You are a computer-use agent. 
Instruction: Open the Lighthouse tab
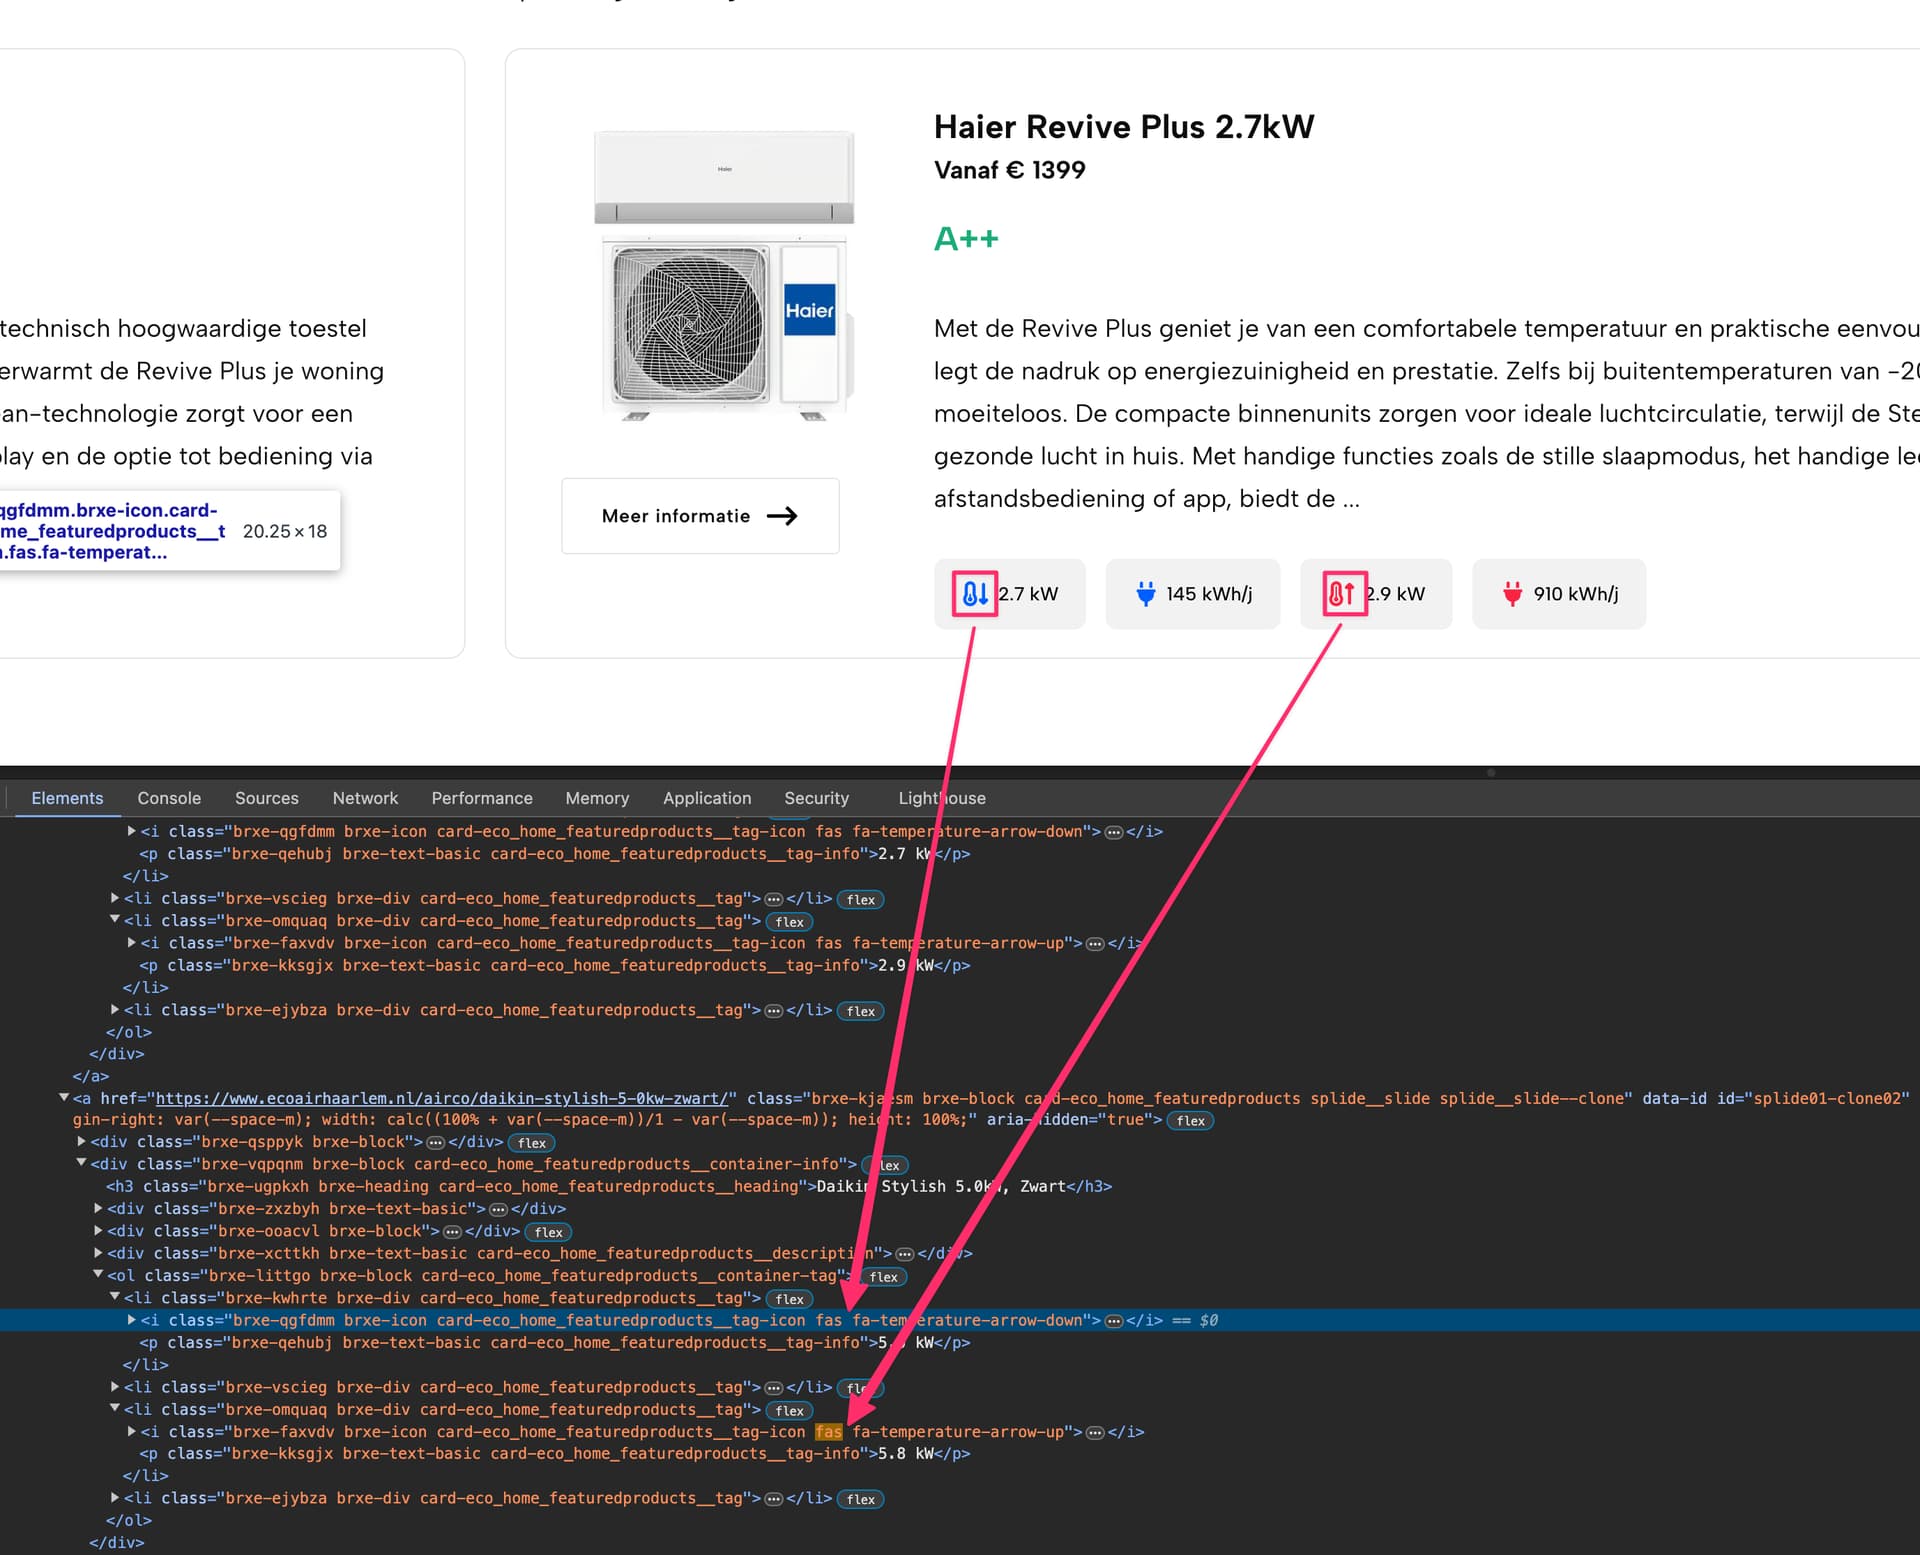point(942,798)
